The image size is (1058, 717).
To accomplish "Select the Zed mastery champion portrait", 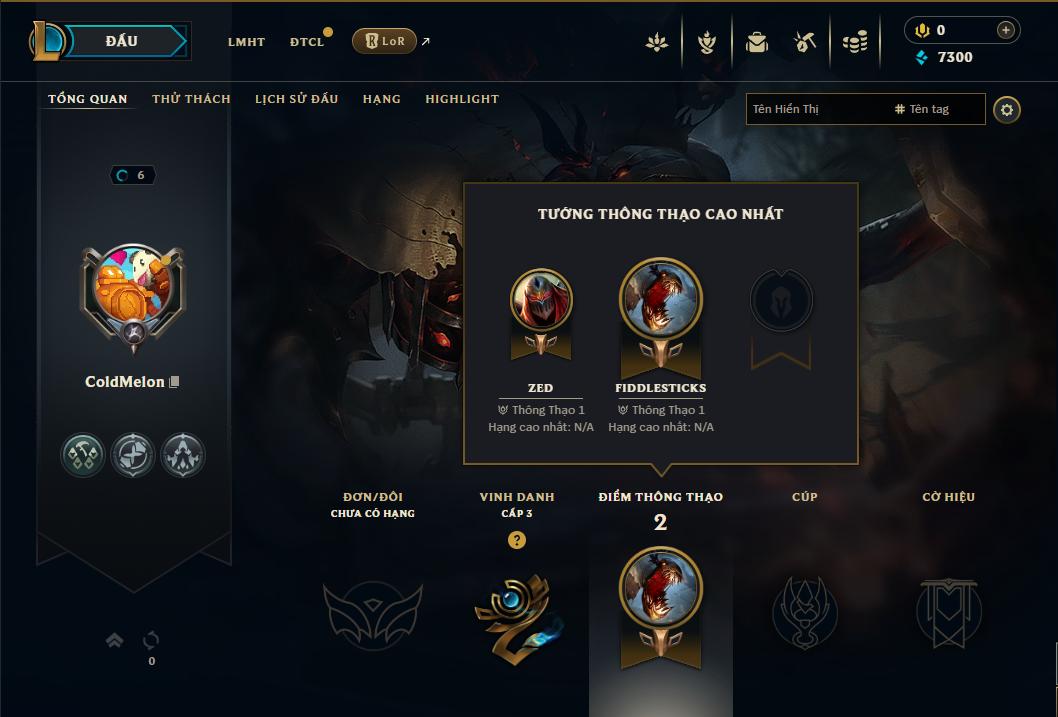I will (x=540, y=299).
